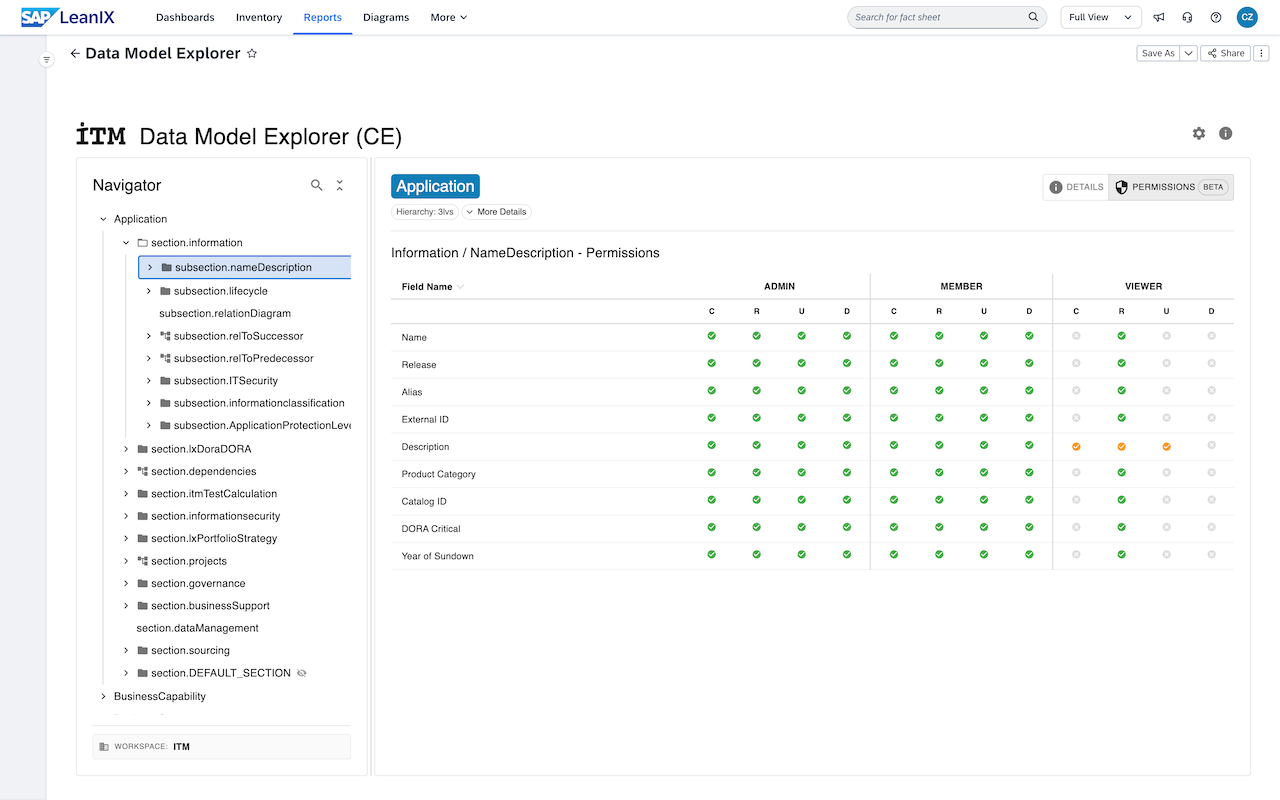The image size is (1280, 800).
Task: Open the report info icon near the gear
Action: click(x=1226, y=133)
